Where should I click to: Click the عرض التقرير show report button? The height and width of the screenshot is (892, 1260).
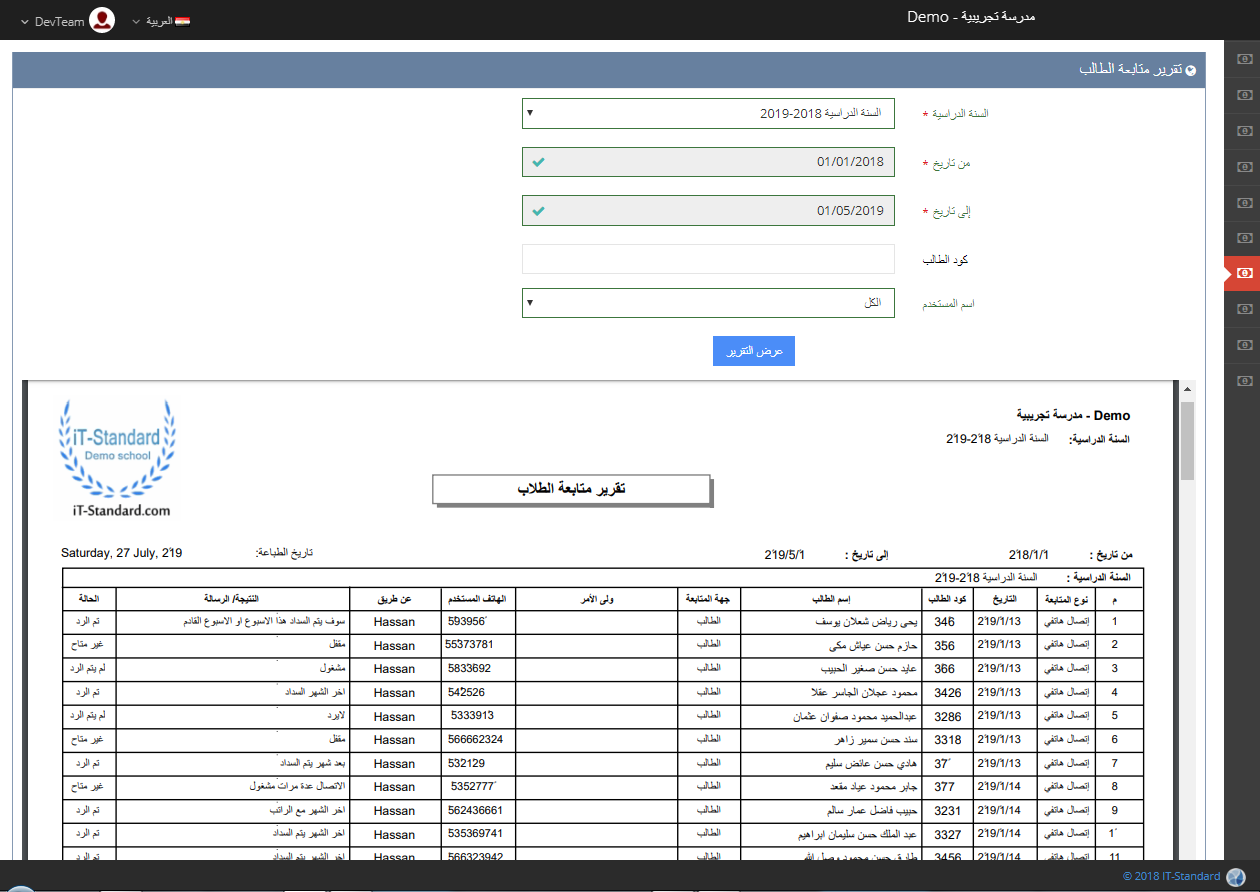point(753,351)
